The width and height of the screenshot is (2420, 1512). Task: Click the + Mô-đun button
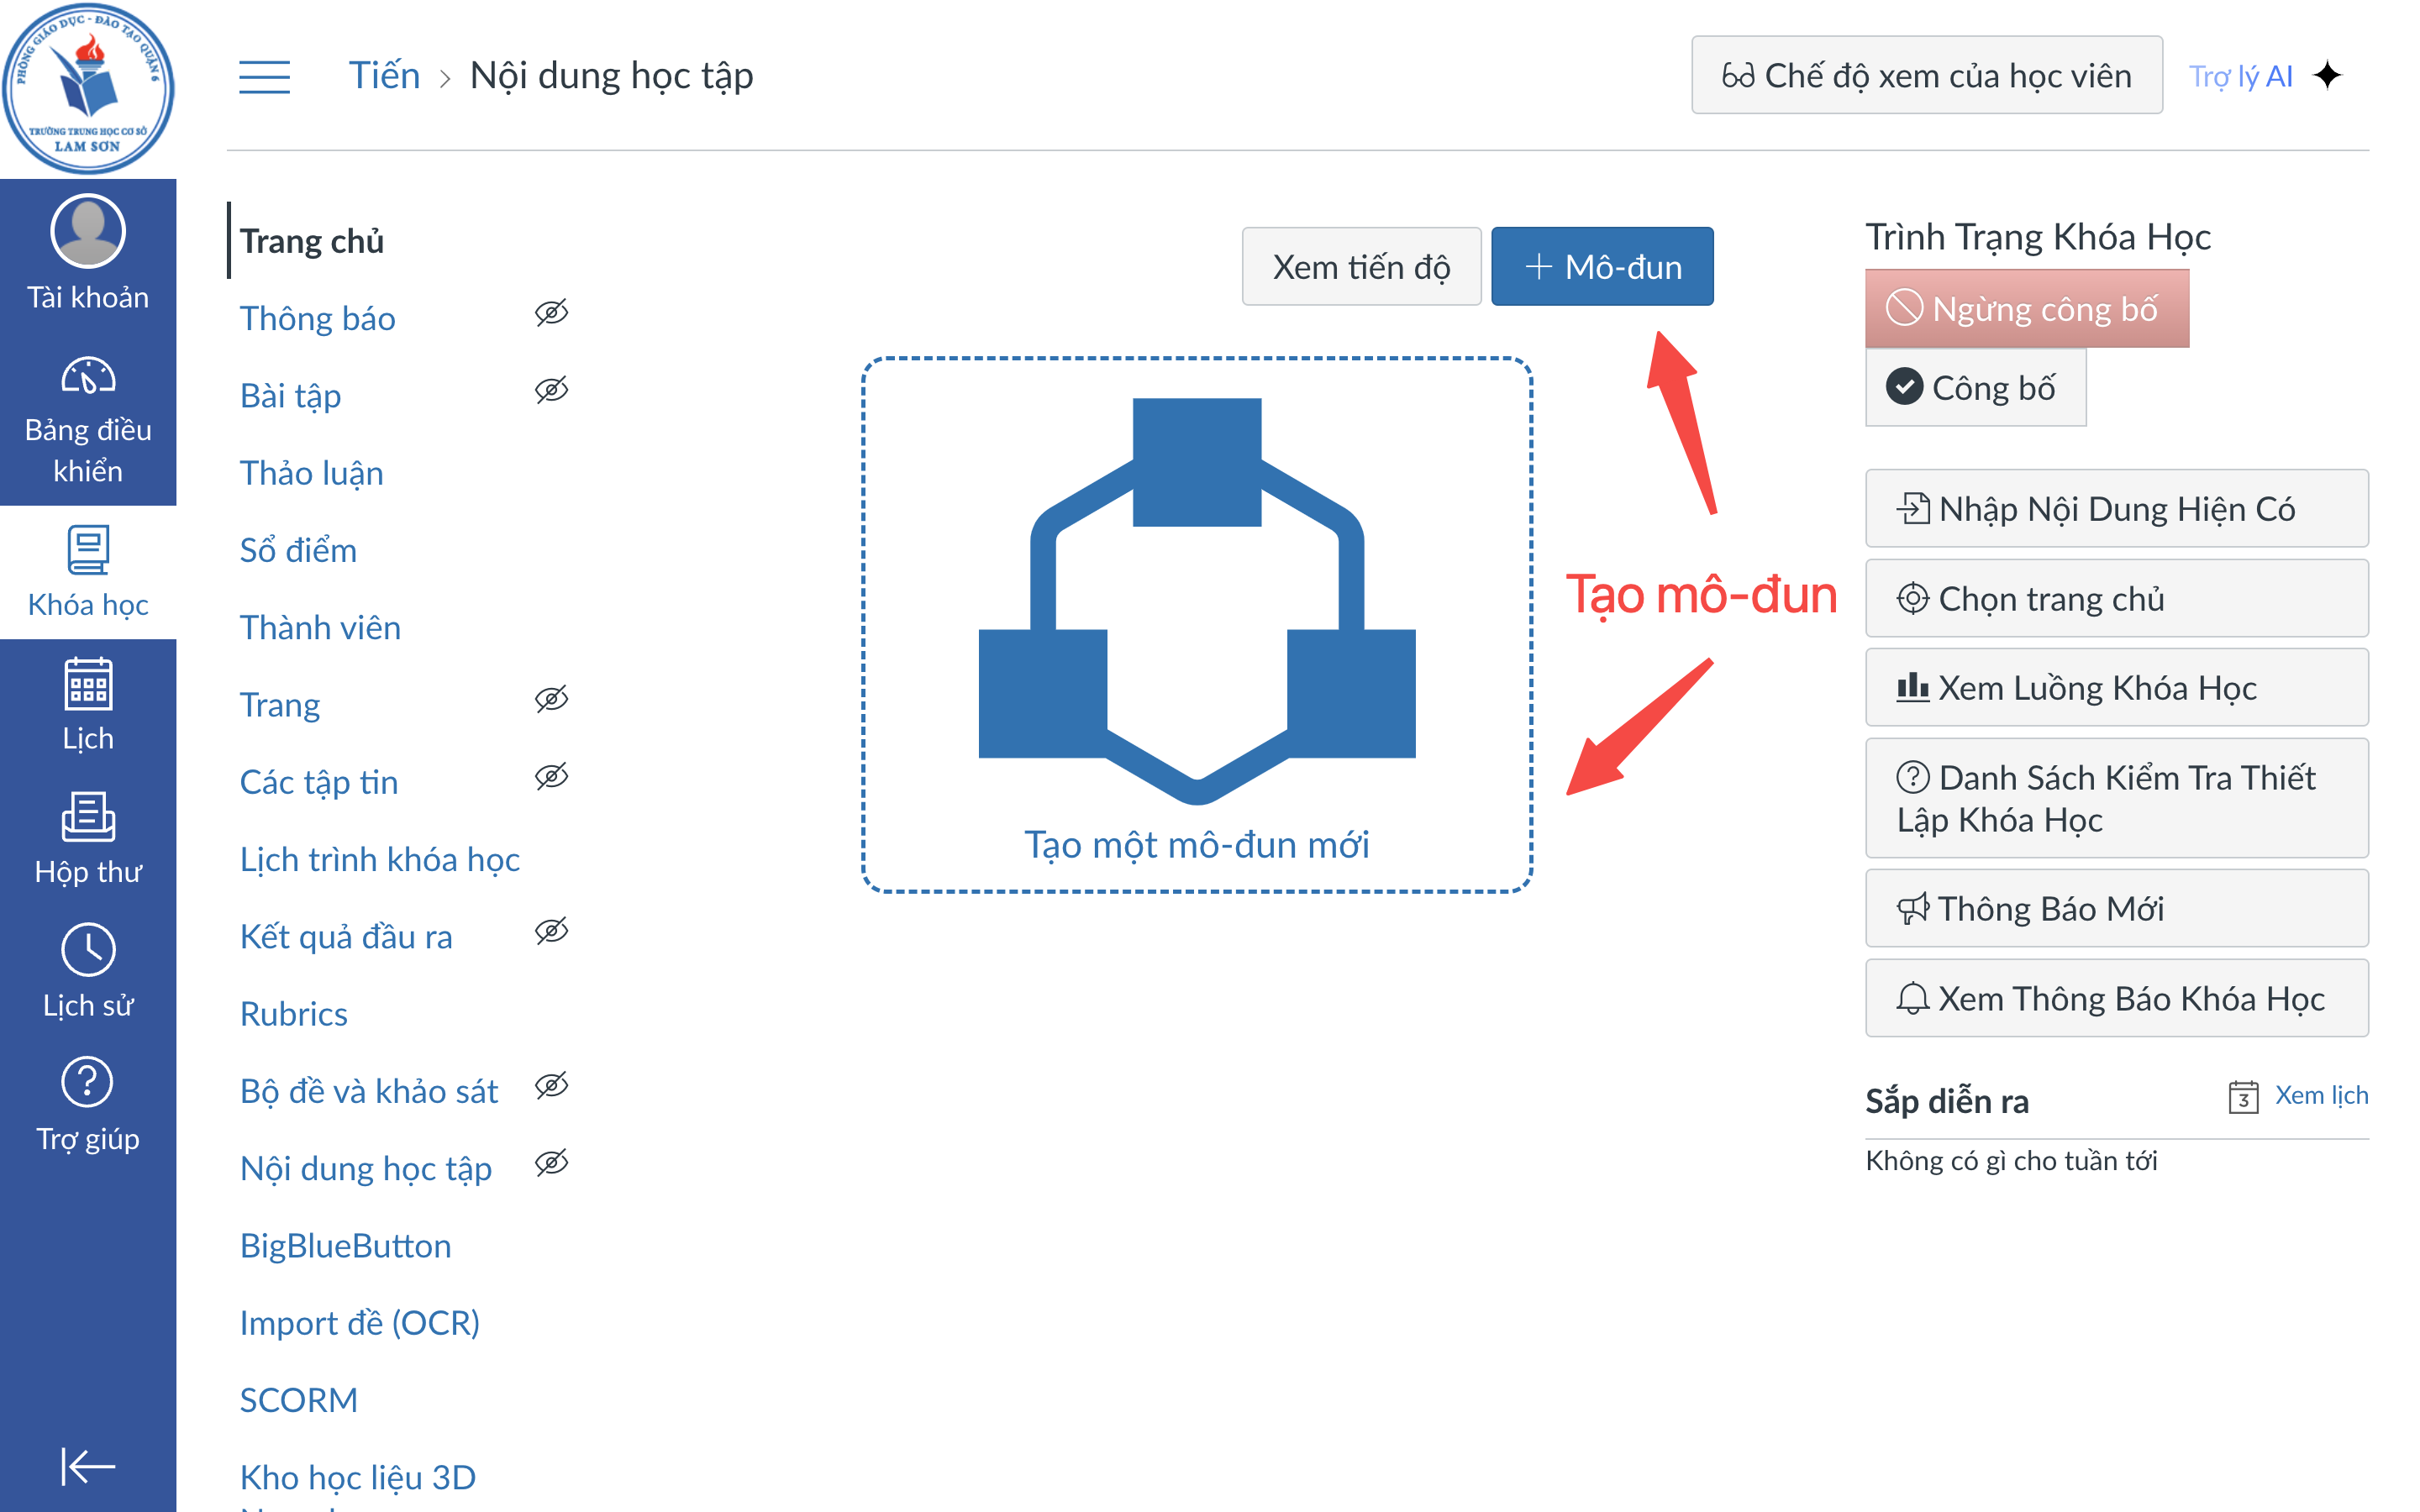click(1602, 266)
